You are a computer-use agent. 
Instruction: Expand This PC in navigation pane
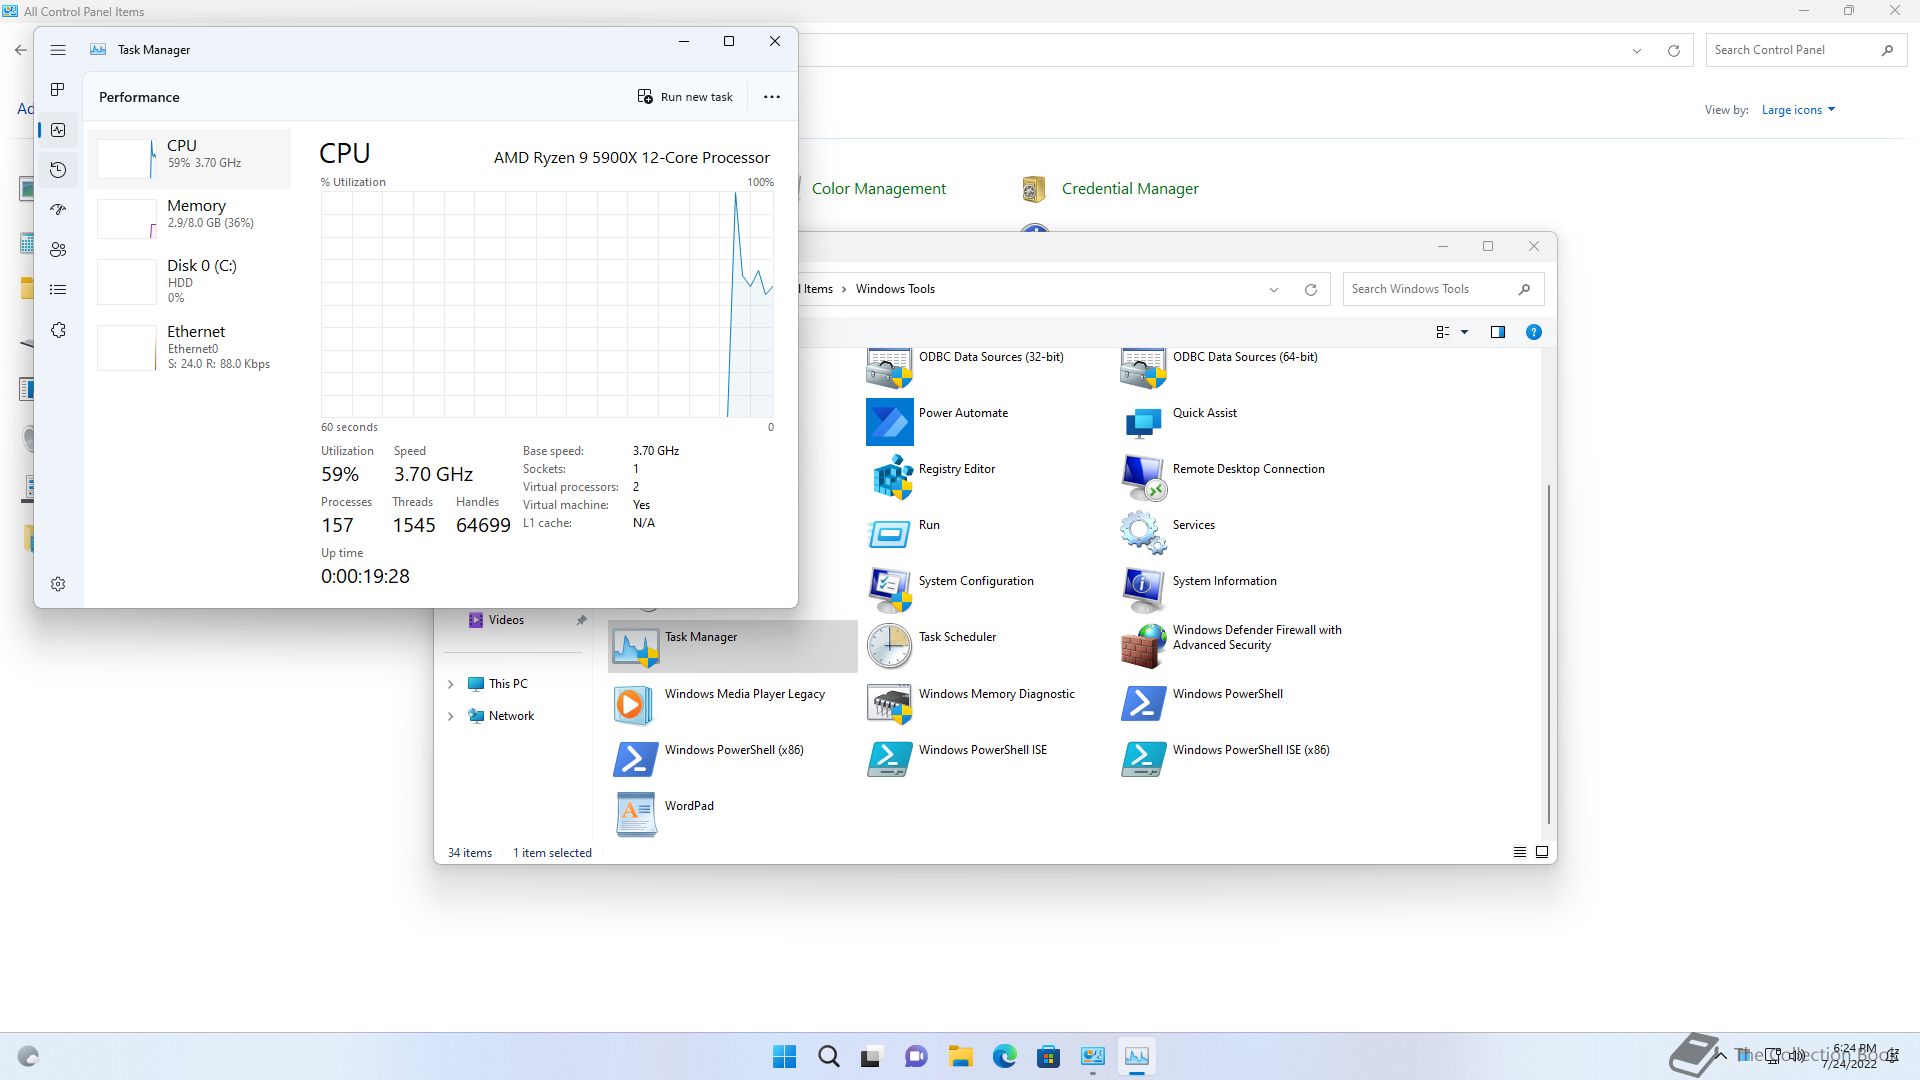(450, 684)
